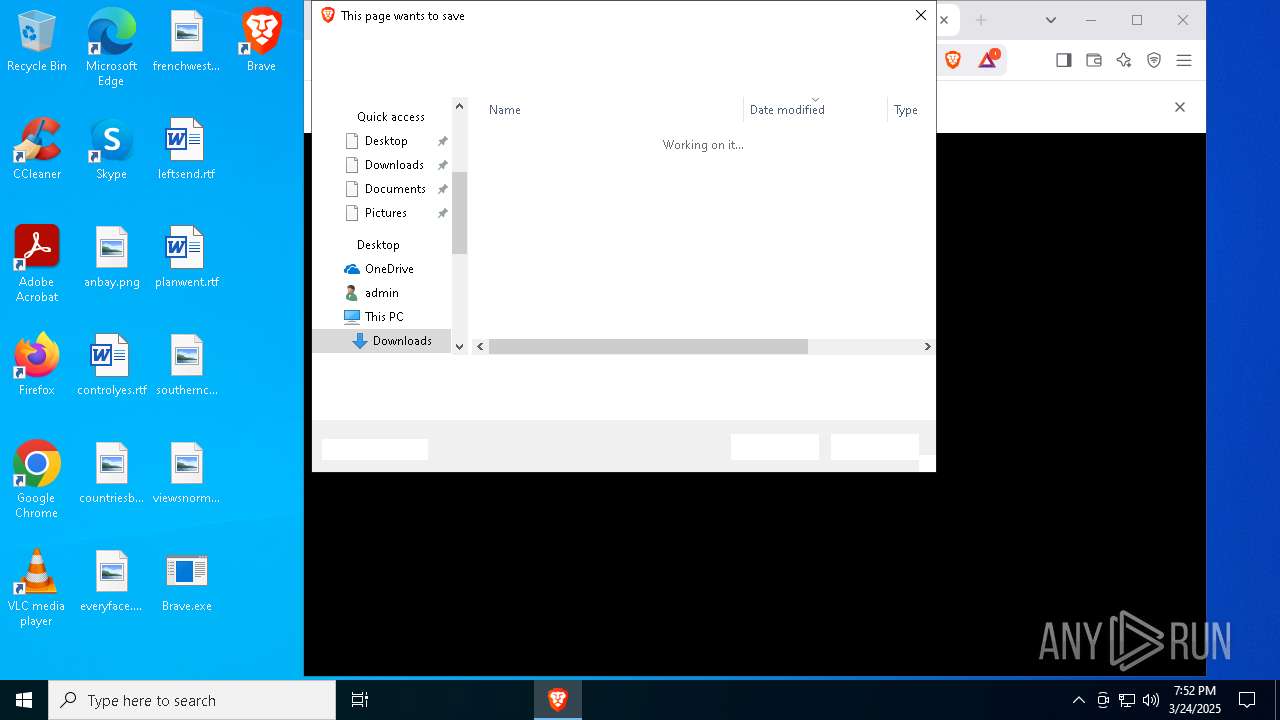
Task: Open the taskbar clock and calendar
Action: [x=1195, y=700]
